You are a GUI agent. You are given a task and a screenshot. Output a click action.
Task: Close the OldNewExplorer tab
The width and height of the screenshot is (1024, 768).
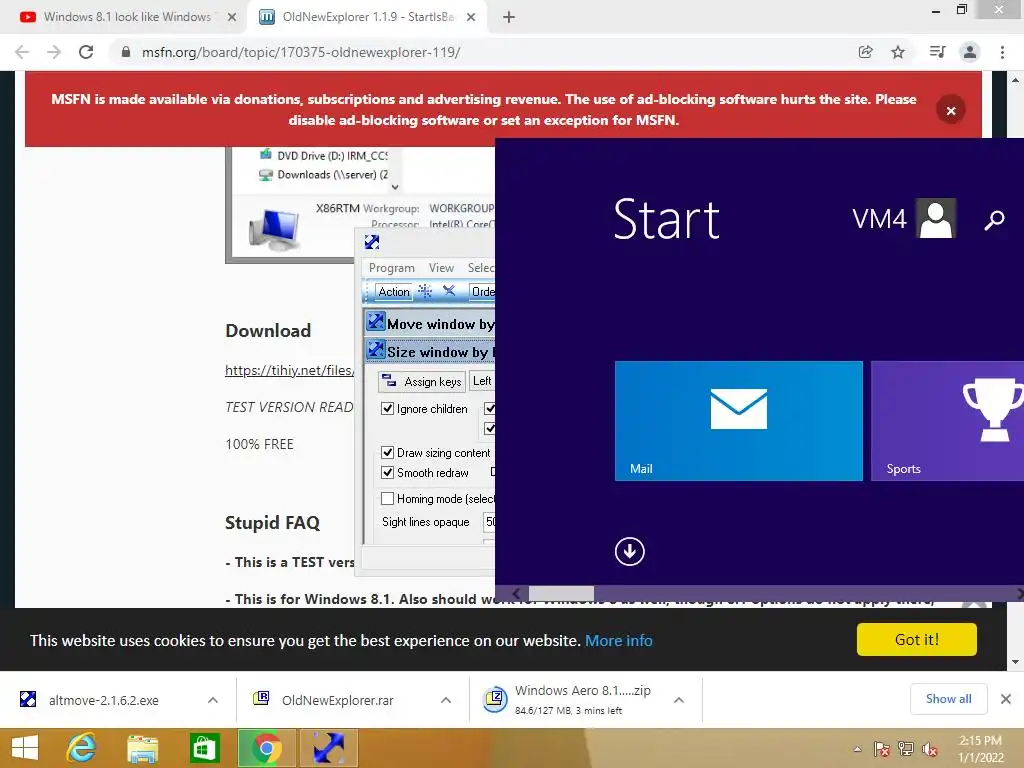(x=471, y=17)
